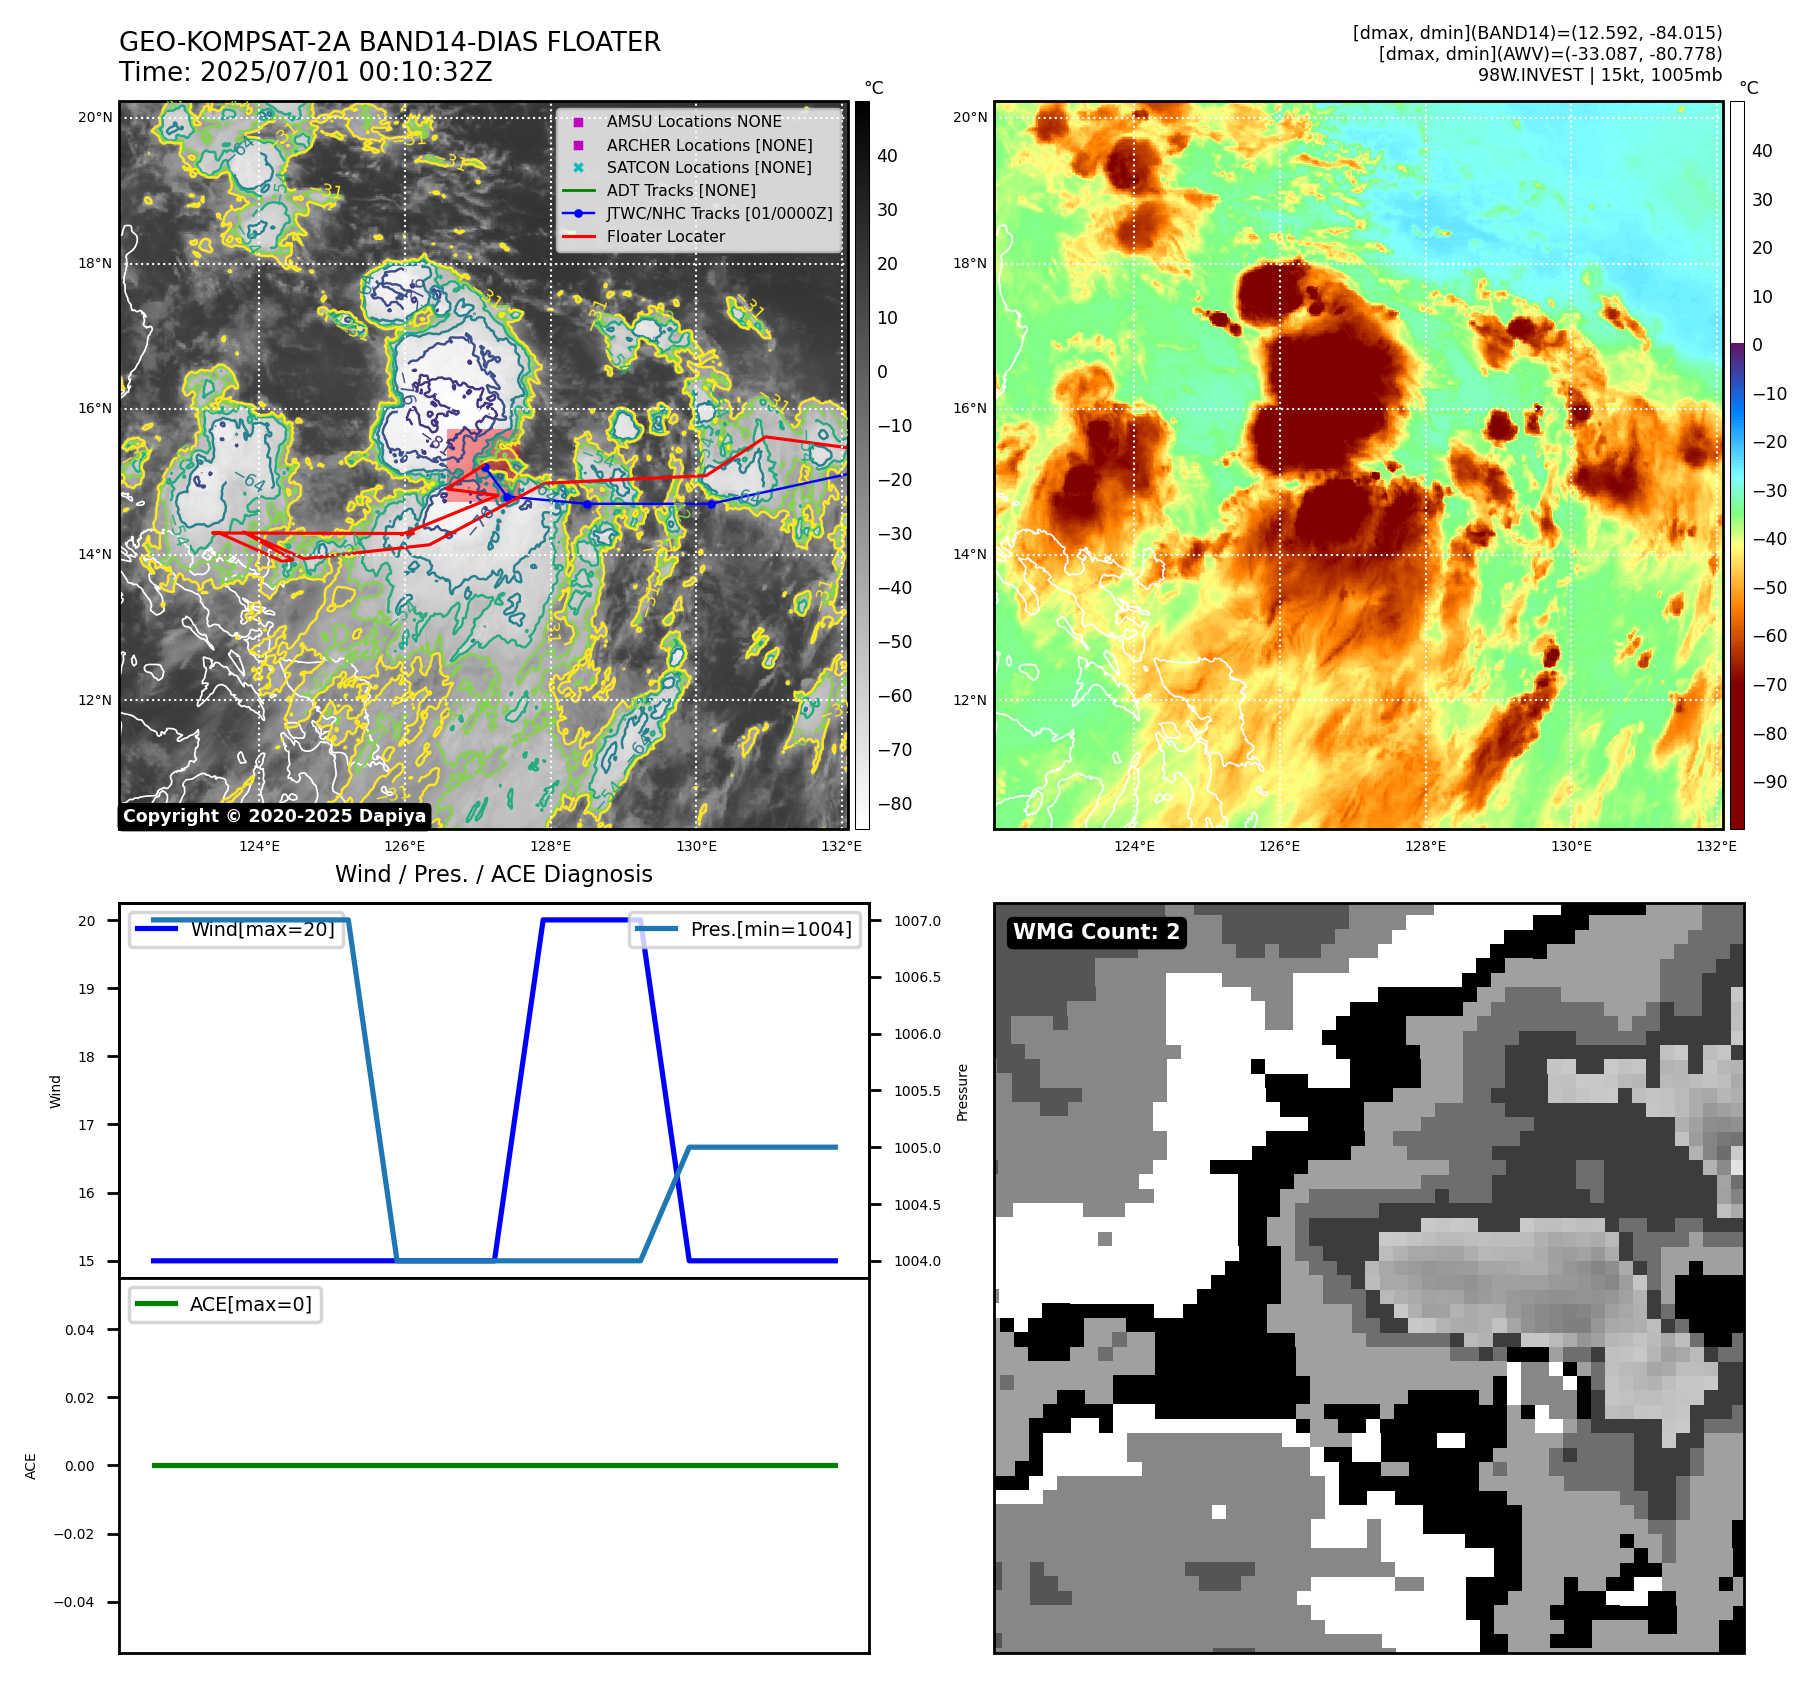Screen dimensions: 1813x1690
Task: Click the '−80' tick on the grayscale colorbar
Action: pos(895,804)
